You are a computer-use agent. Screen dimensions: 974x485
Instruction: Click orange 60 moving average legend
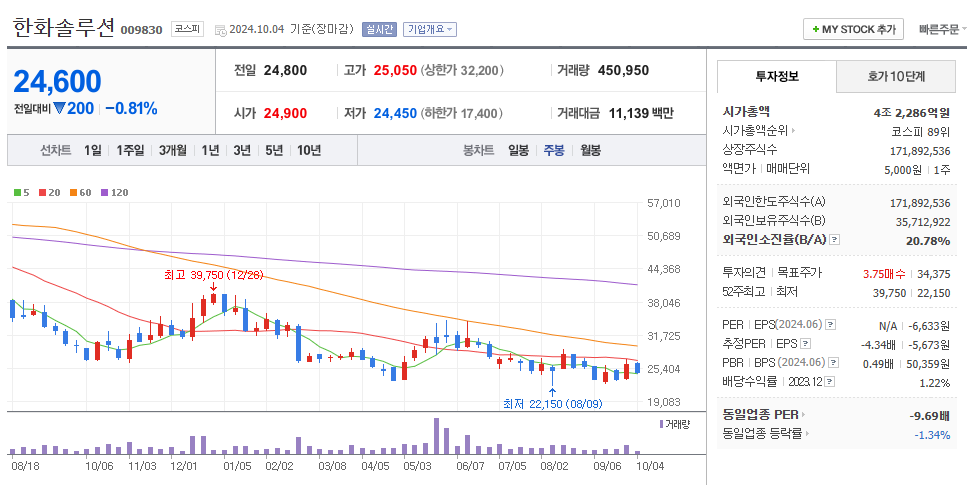tap(80, 193)
